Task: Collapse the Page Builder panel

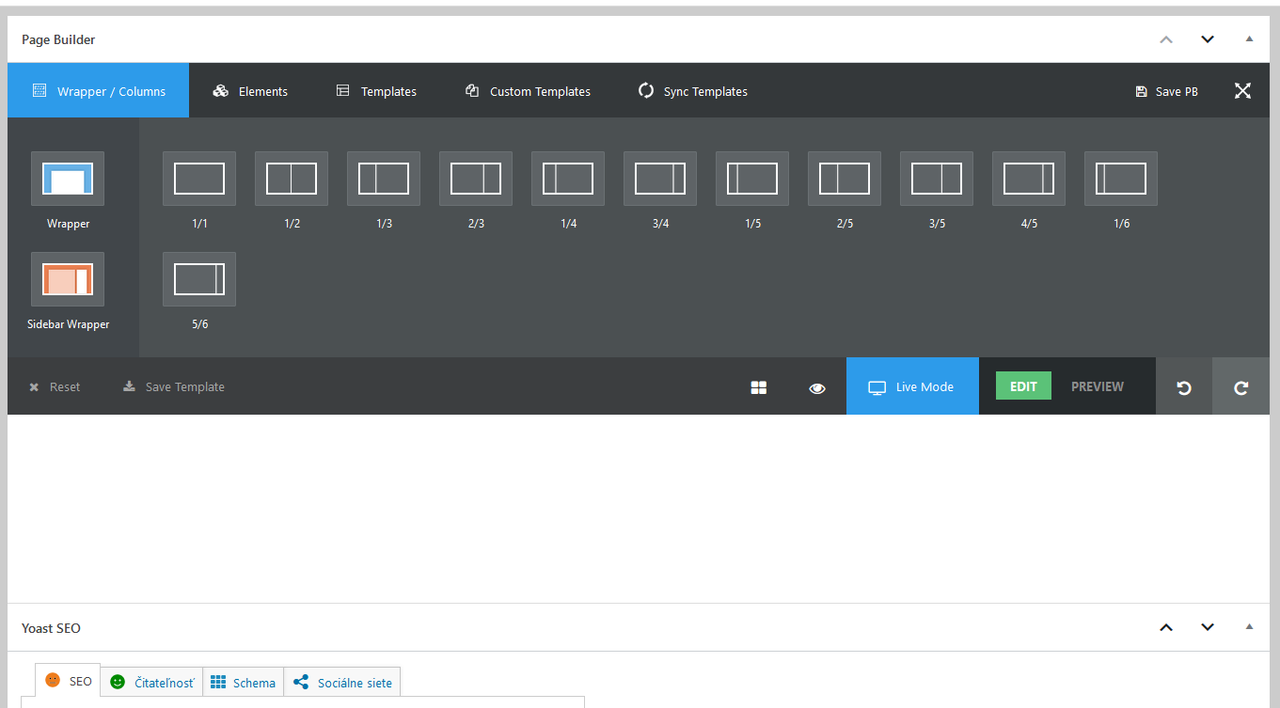Action: (x=1249, y=39)
